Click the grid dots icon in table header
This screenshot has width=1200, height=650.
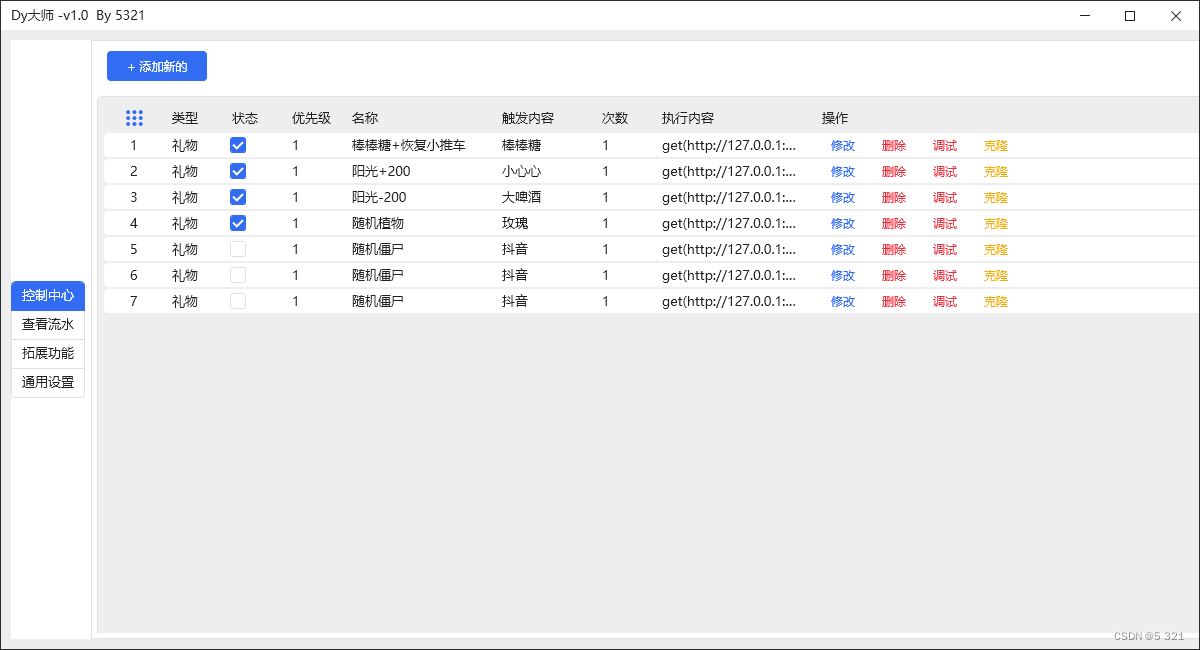134,118
